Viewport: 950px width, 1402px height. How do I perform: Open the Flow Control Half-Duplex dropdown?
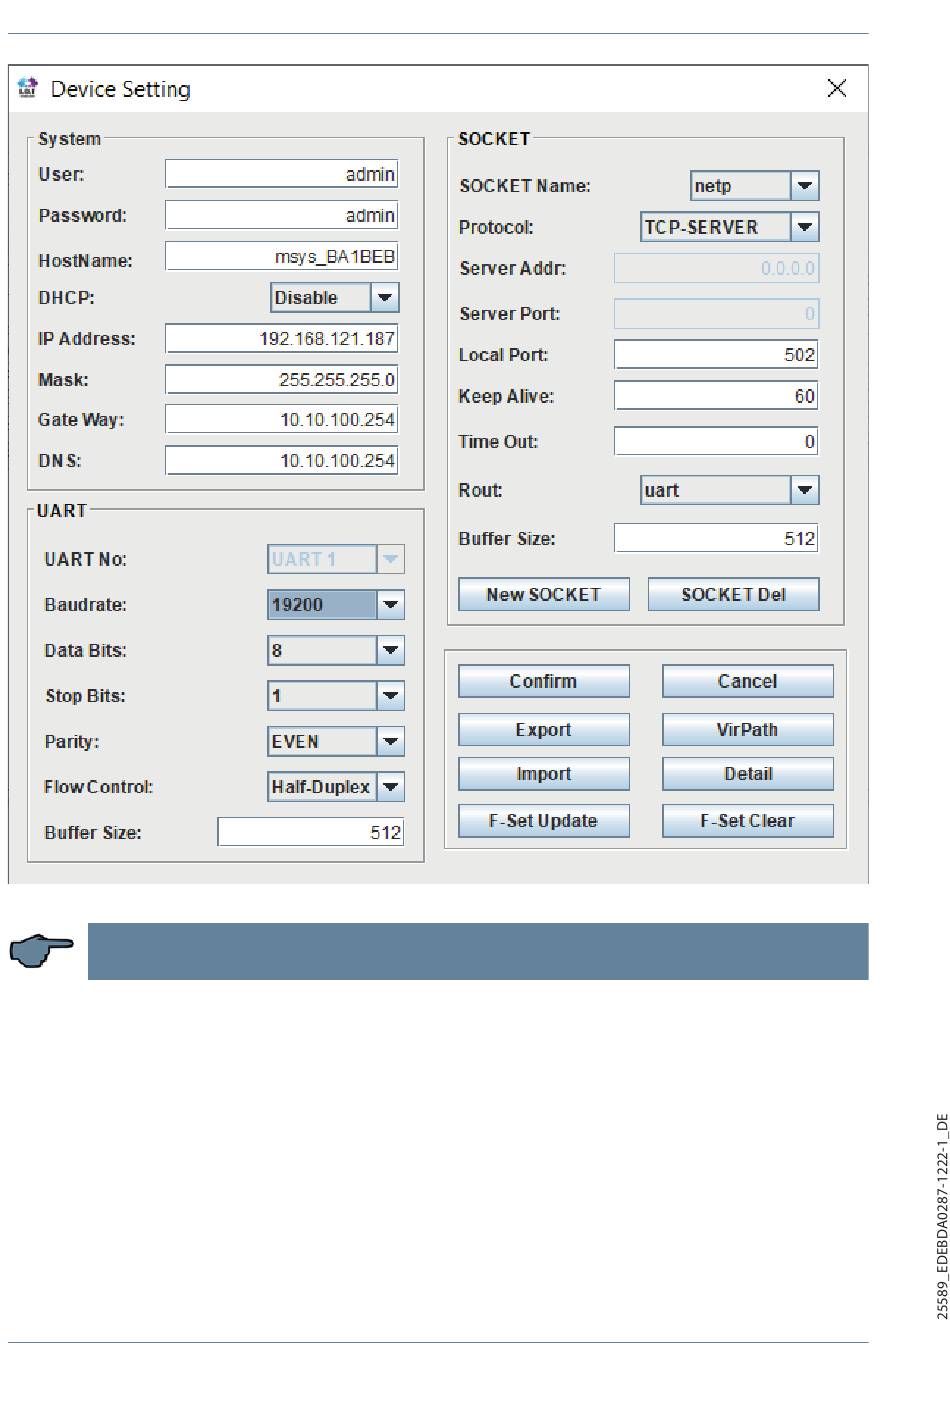pyautogui.click(x=391, y=787)
